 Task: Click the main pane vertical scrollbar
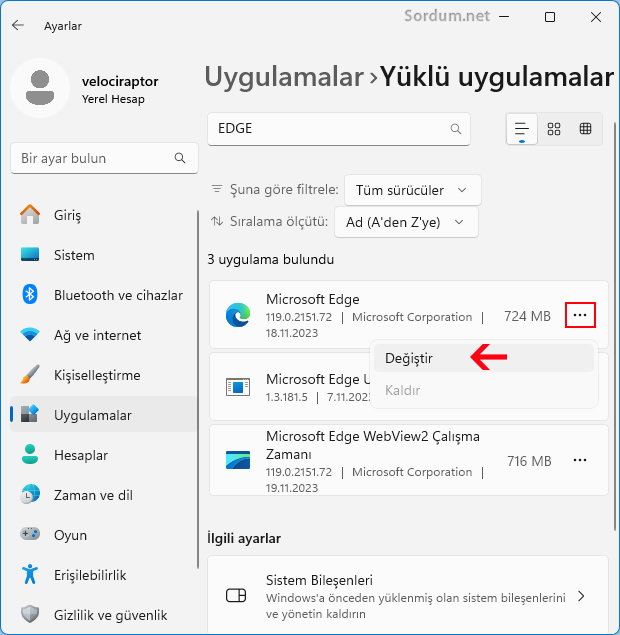click(x=616, y=326)
